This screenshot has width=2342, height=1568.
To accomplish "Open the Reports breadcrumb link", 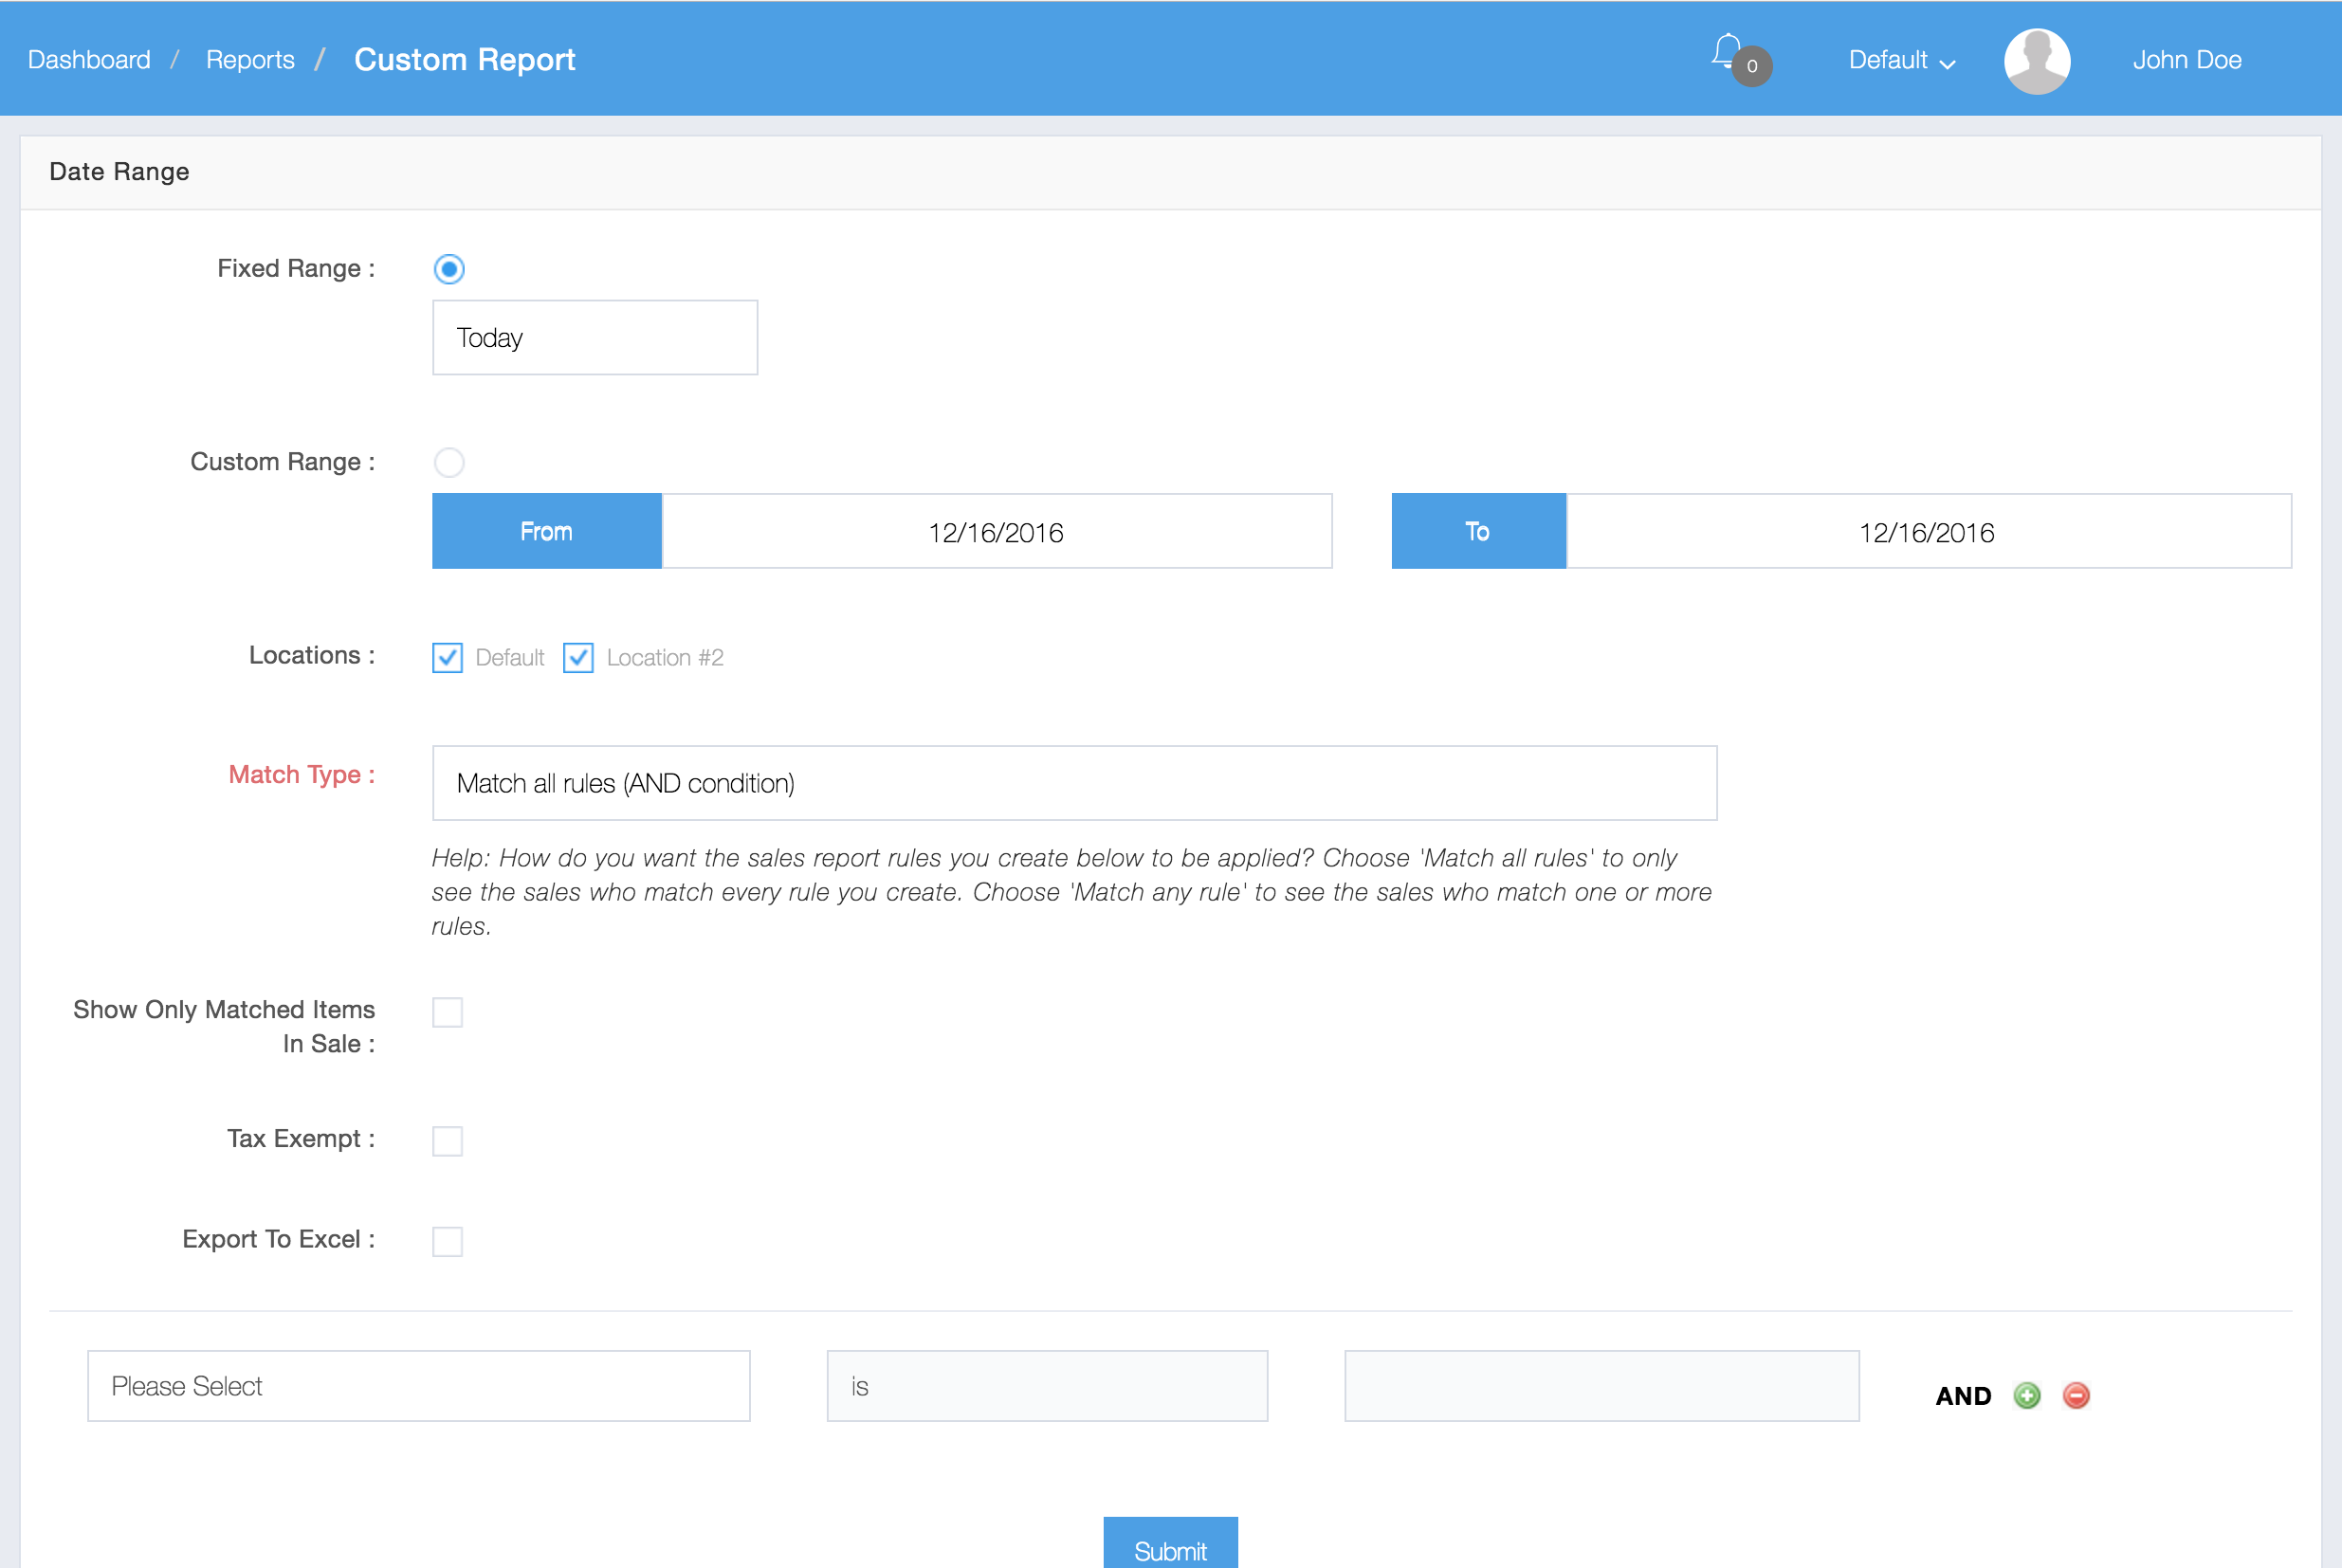I will tap(250, 60).
